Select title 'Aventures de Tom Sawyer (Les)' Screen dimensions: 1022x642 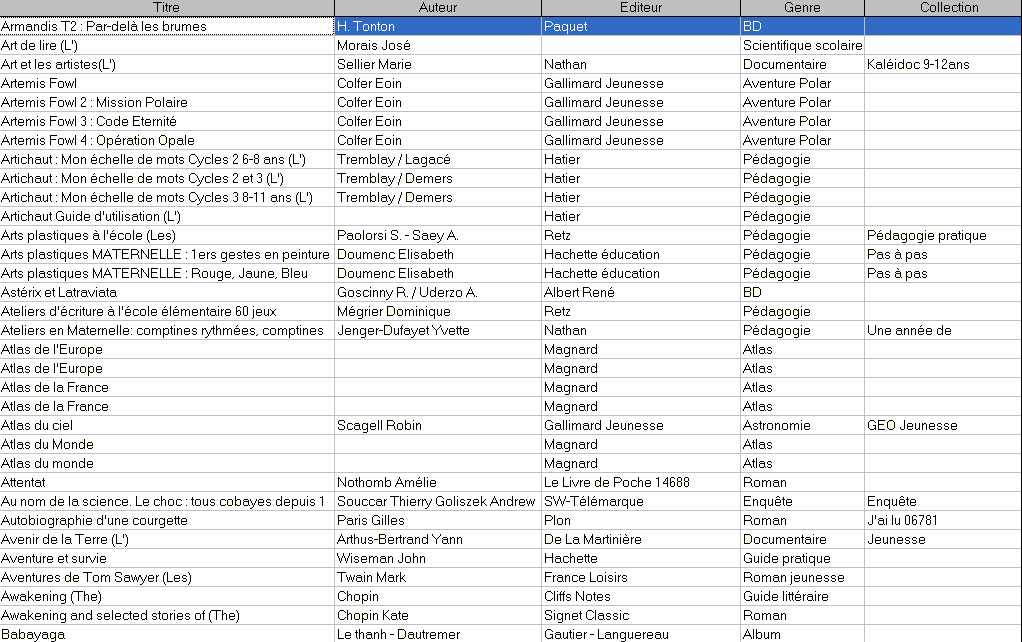tap(96, 577)
